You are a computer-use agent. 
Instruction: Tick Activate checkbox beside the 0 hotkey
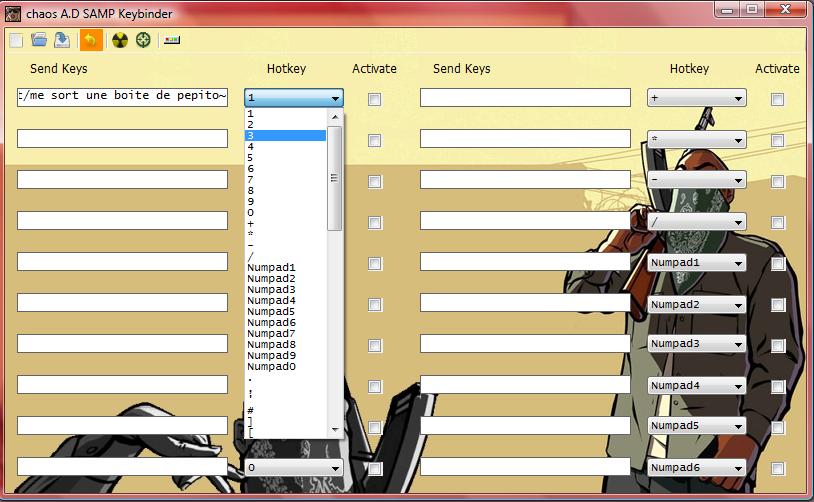pos(374,469)
